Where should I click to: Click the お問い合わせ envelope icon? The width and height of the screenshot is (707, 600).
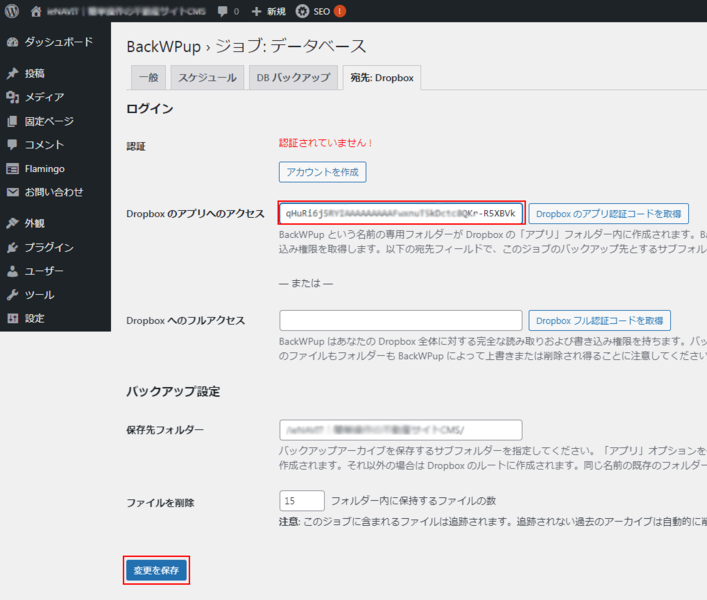(x=13, y=192)
